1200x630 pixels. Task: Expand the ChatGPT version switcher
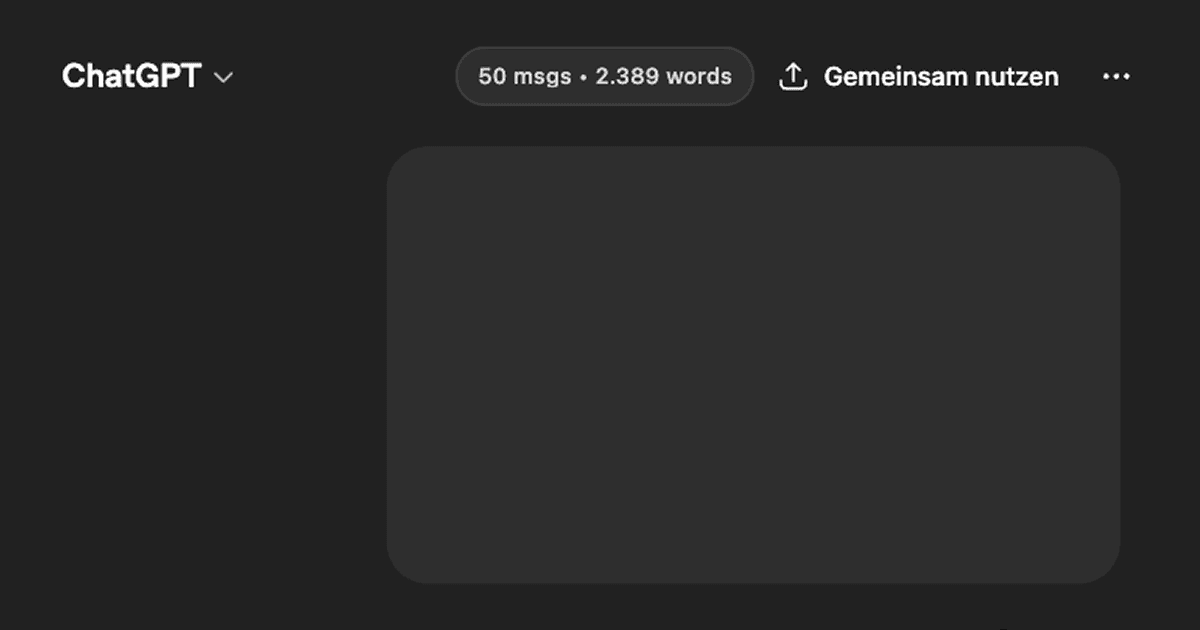tap(147, 76)
